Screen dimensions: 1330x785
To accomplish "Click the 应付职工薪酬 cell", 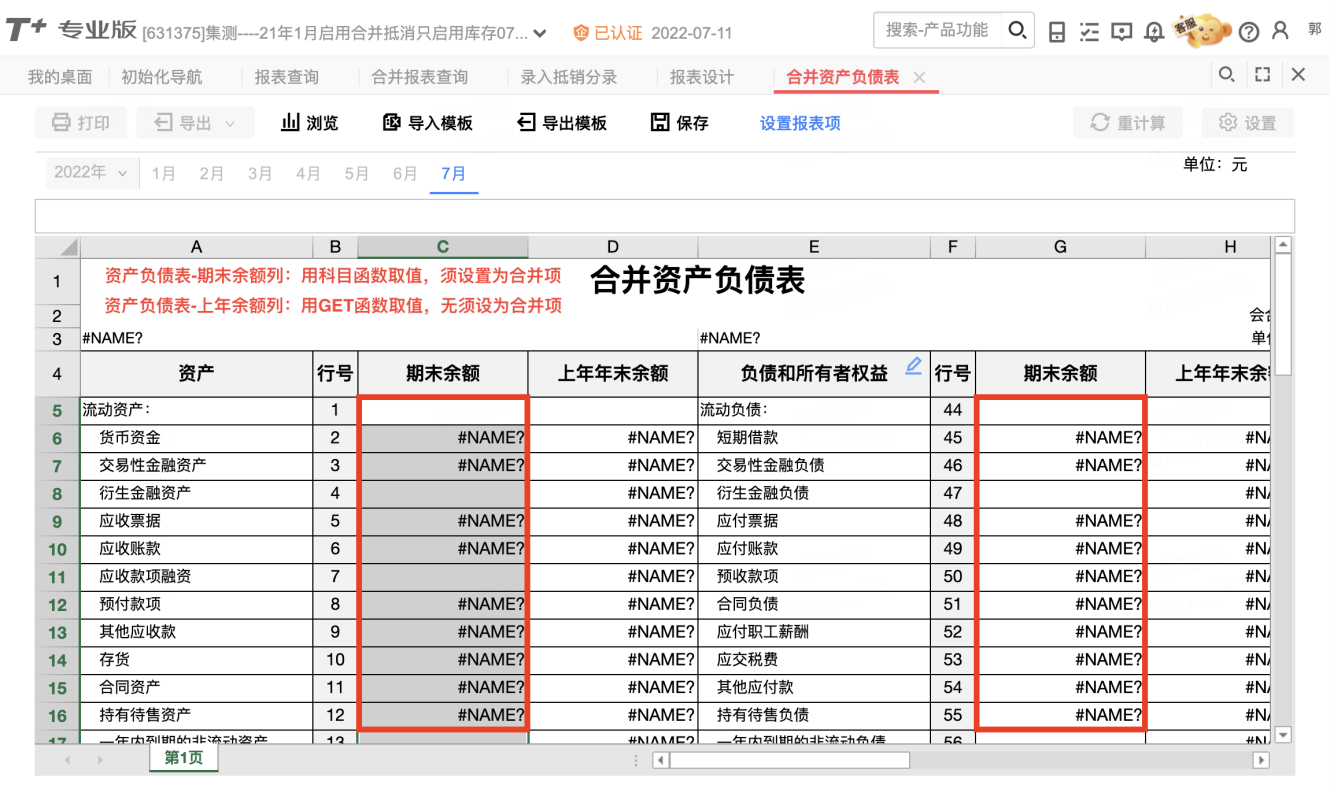I will tap(814, 632).
